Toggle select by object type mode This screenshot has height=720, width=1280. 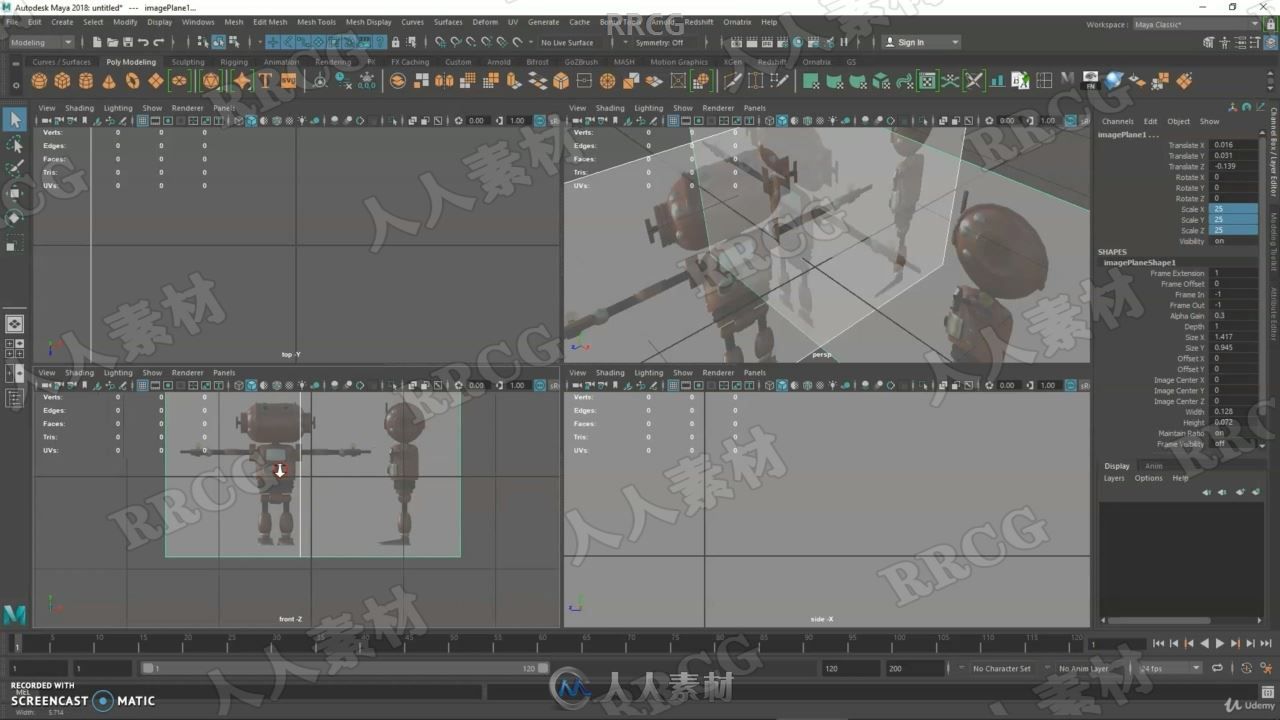tap(218, 42)
